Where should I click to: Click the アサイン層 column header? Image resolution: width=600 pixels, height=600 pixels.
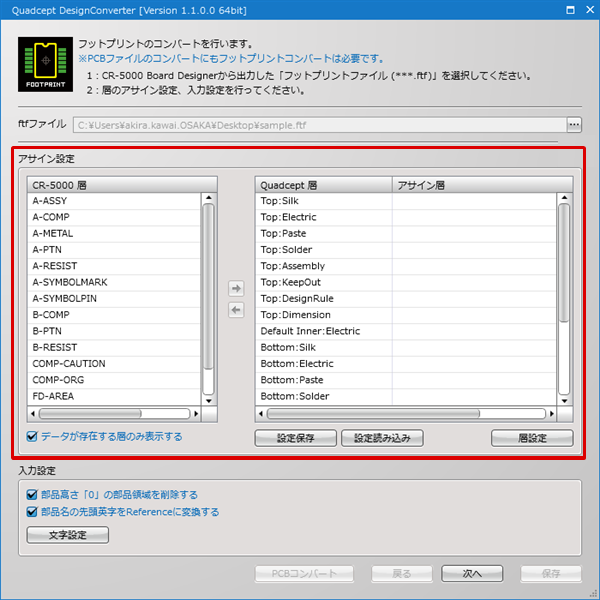(483, 185)
